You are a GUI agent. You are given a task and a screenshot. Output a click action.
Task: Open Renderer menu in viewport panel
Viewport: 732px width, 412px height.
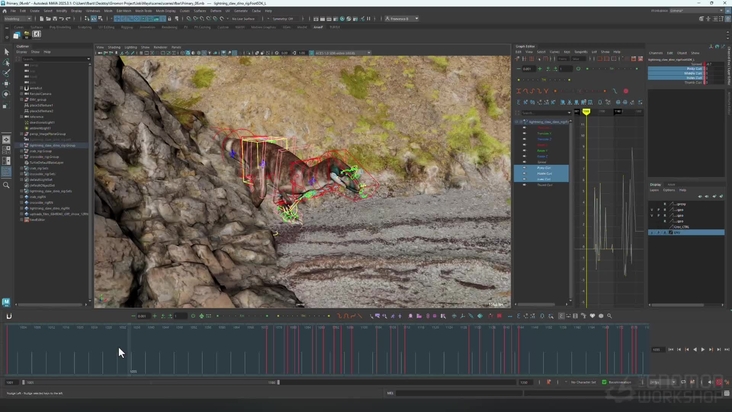tap(160, 47)
